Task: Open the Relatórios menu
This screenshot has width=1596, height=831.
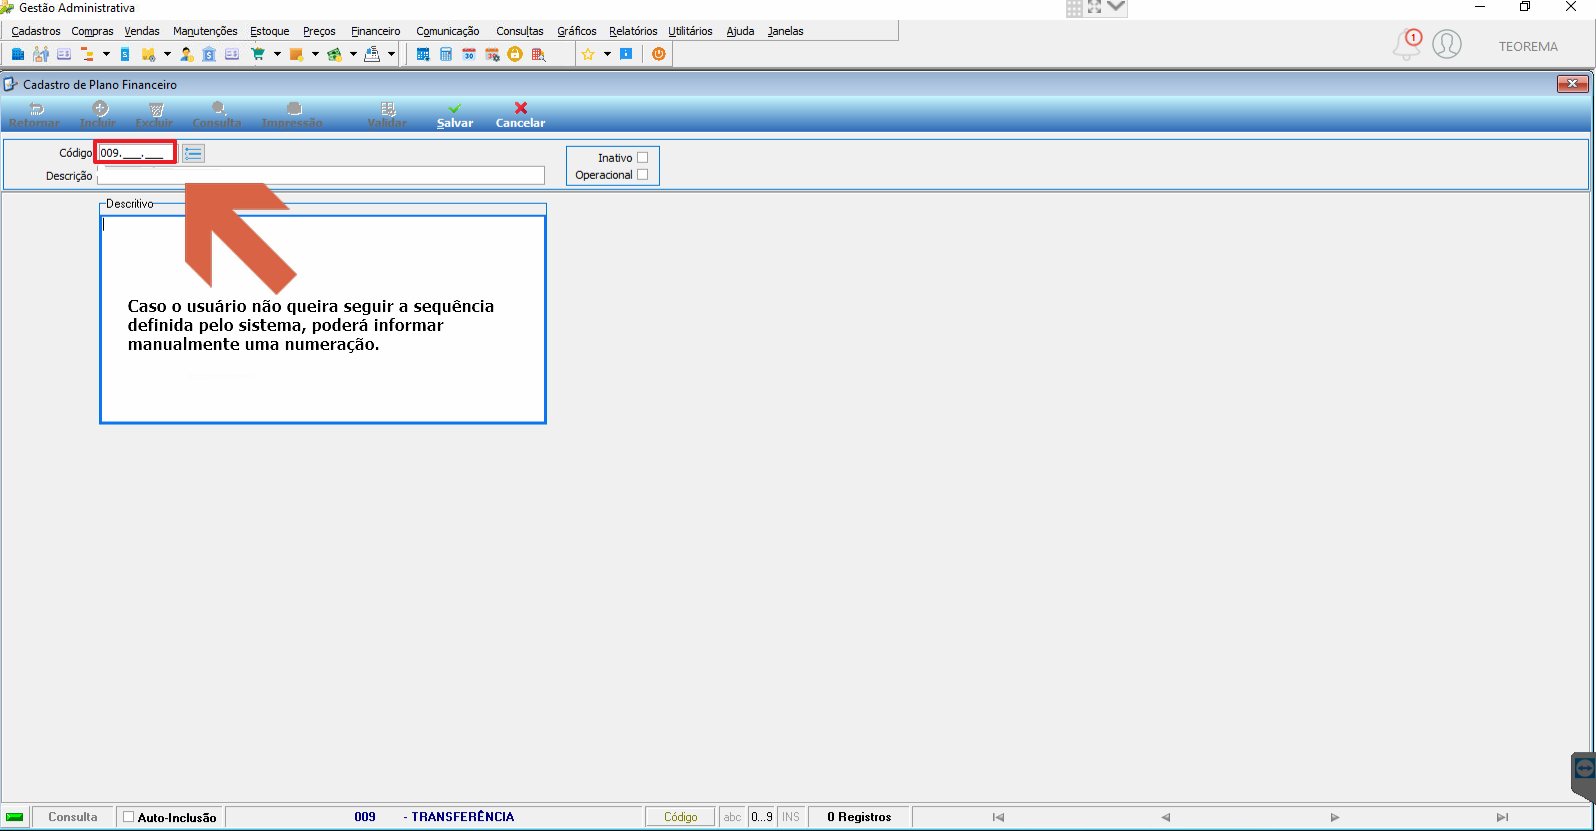Action: pos(633,31)
